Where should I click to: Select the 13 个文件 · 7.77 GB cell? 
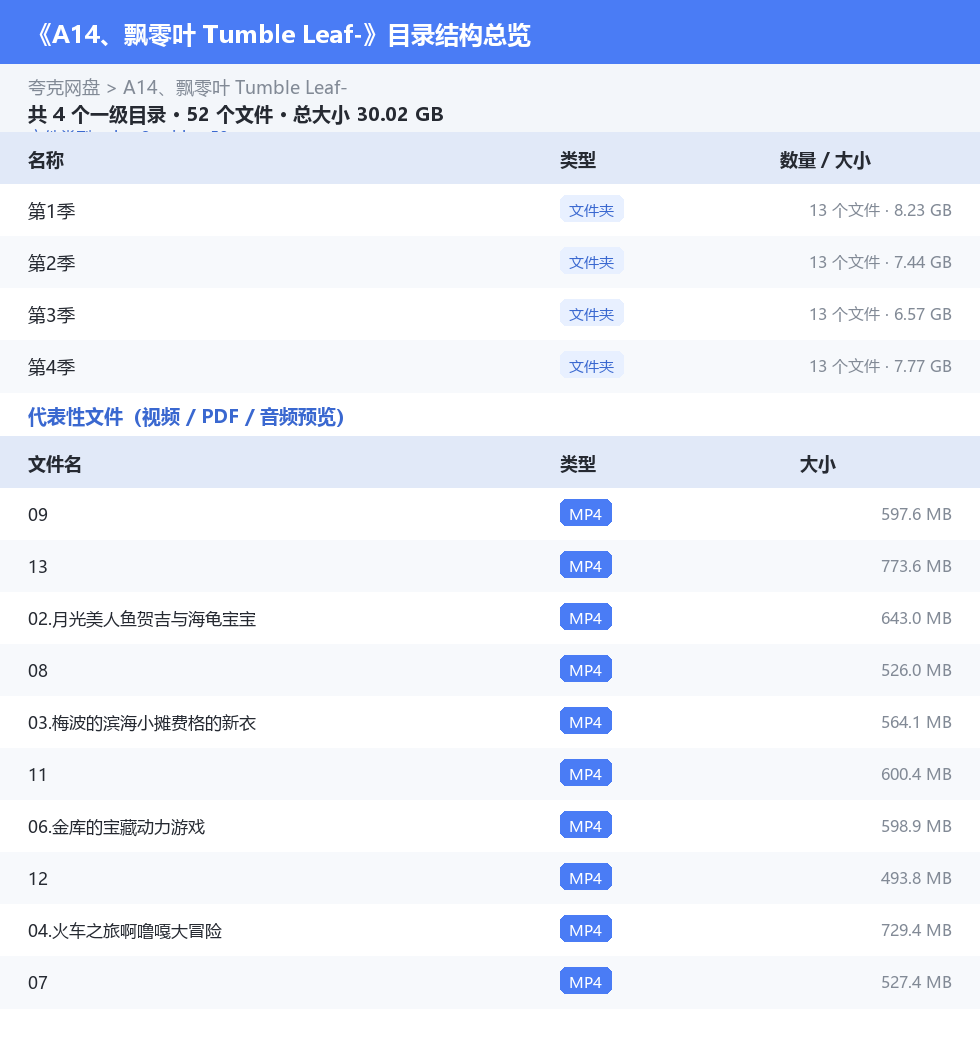tap(880, 366)
